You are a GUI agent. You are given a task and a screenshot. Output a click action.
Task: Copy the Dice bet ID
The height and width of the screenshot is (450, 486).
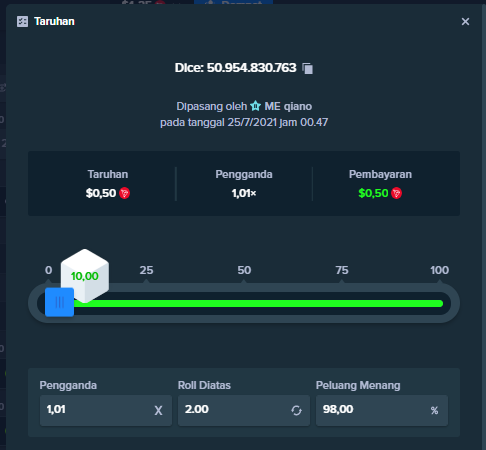(x=307, y=68)
